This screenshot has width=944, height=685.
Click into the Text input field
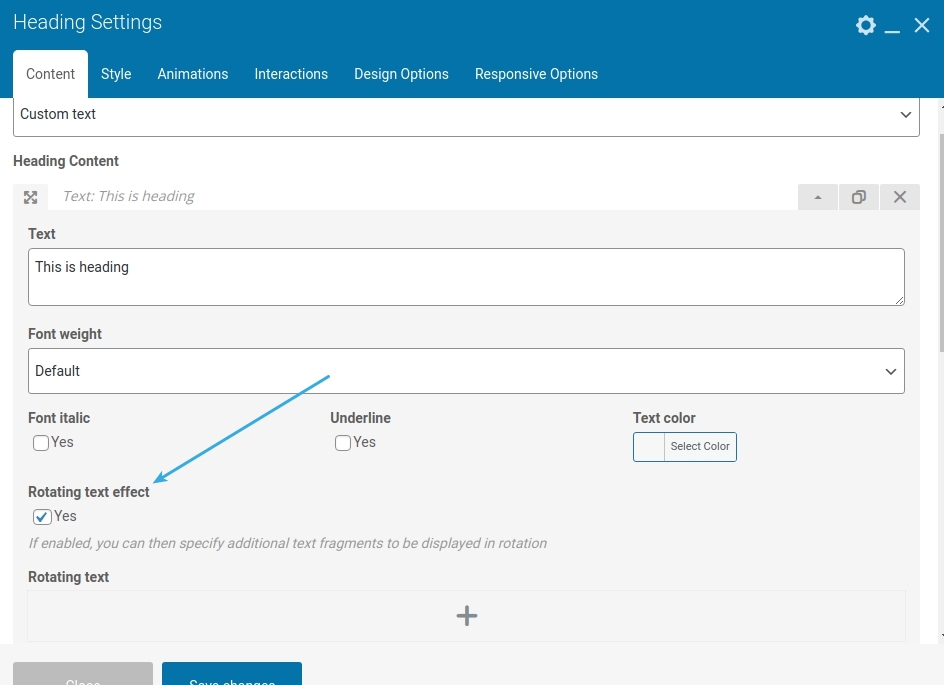click(466, 277)
